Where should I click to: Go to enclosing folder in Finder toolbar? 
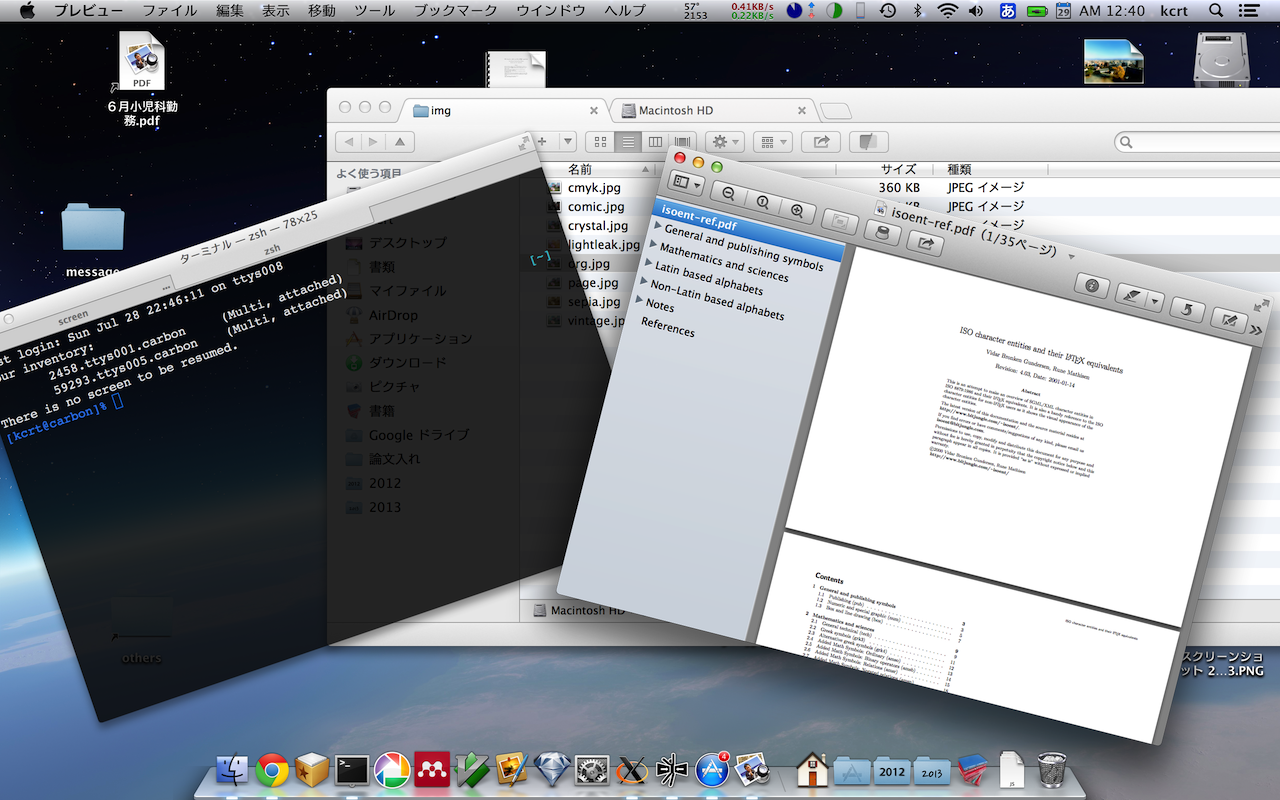(401, 142)
